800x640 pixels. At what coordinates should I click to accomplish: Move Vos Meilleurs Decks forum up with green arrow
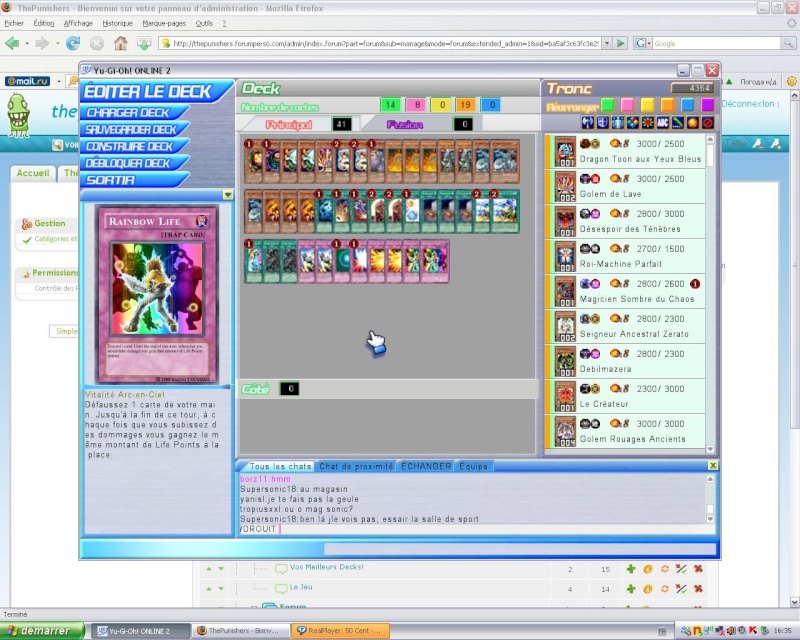[x=209, y=569]
